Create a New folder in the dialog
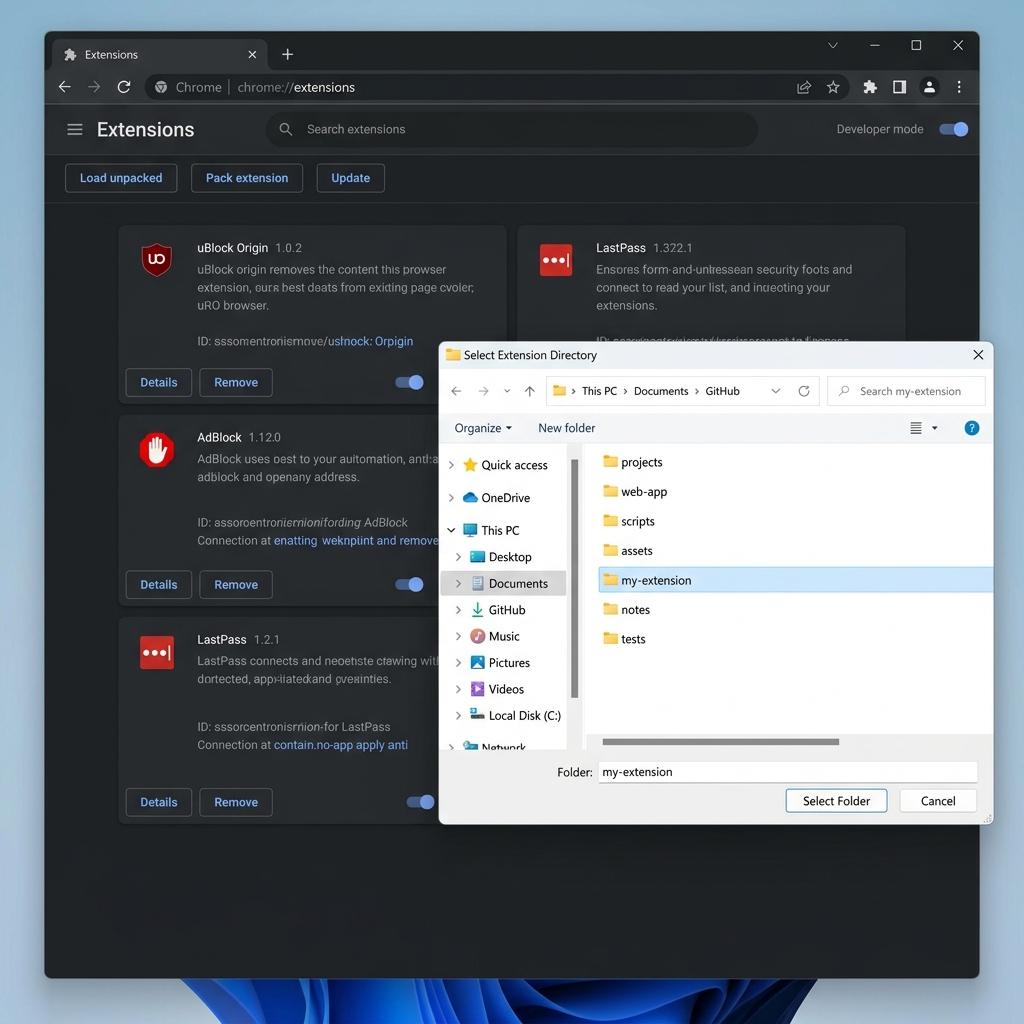The width and height of the screenshot is (1024, 1024). pos(566,428)
